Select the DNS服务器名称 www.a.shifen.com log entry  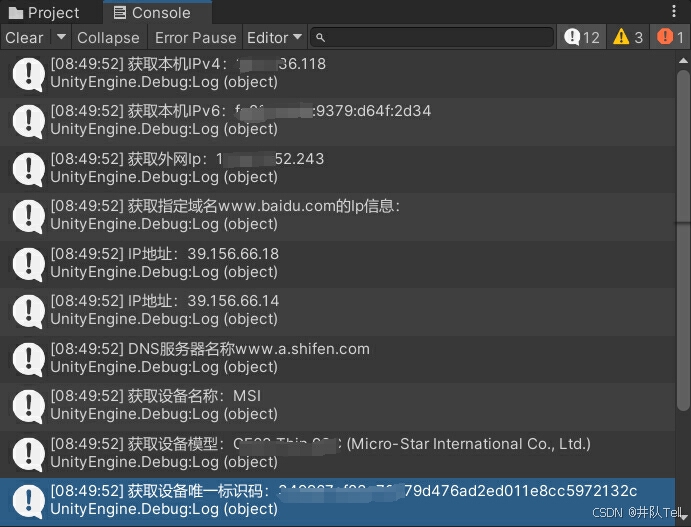338,358
